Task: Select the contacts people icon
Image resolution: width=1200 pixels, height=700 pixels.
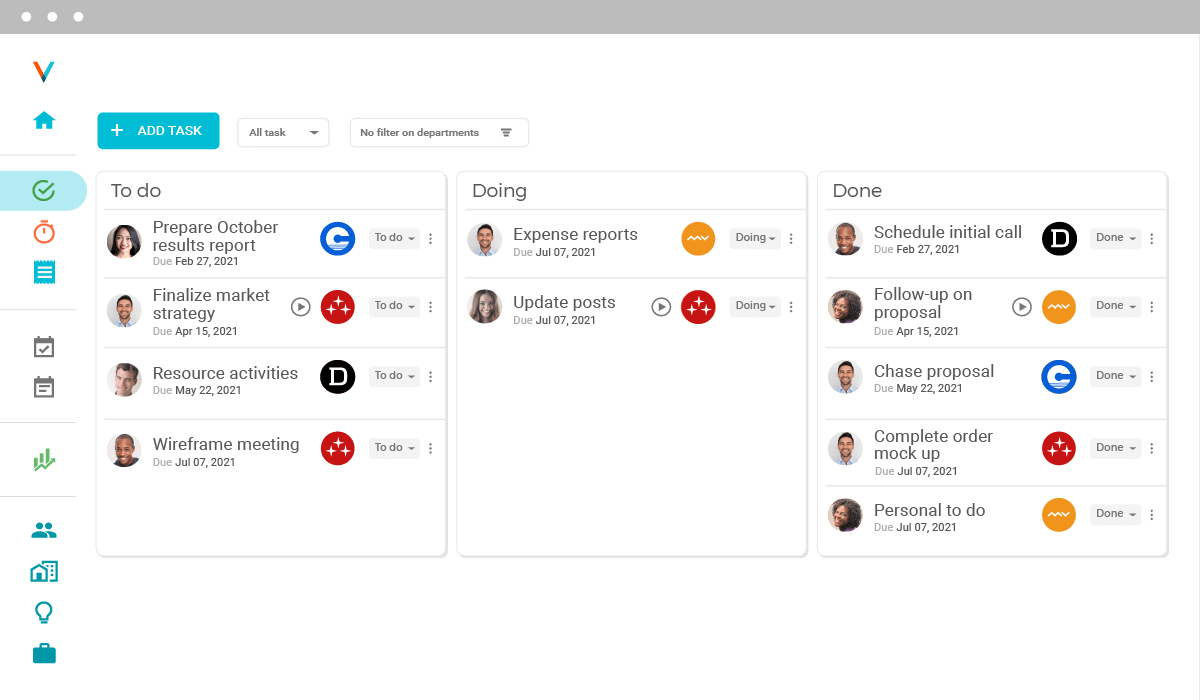Action: click(x=44, y=530)
